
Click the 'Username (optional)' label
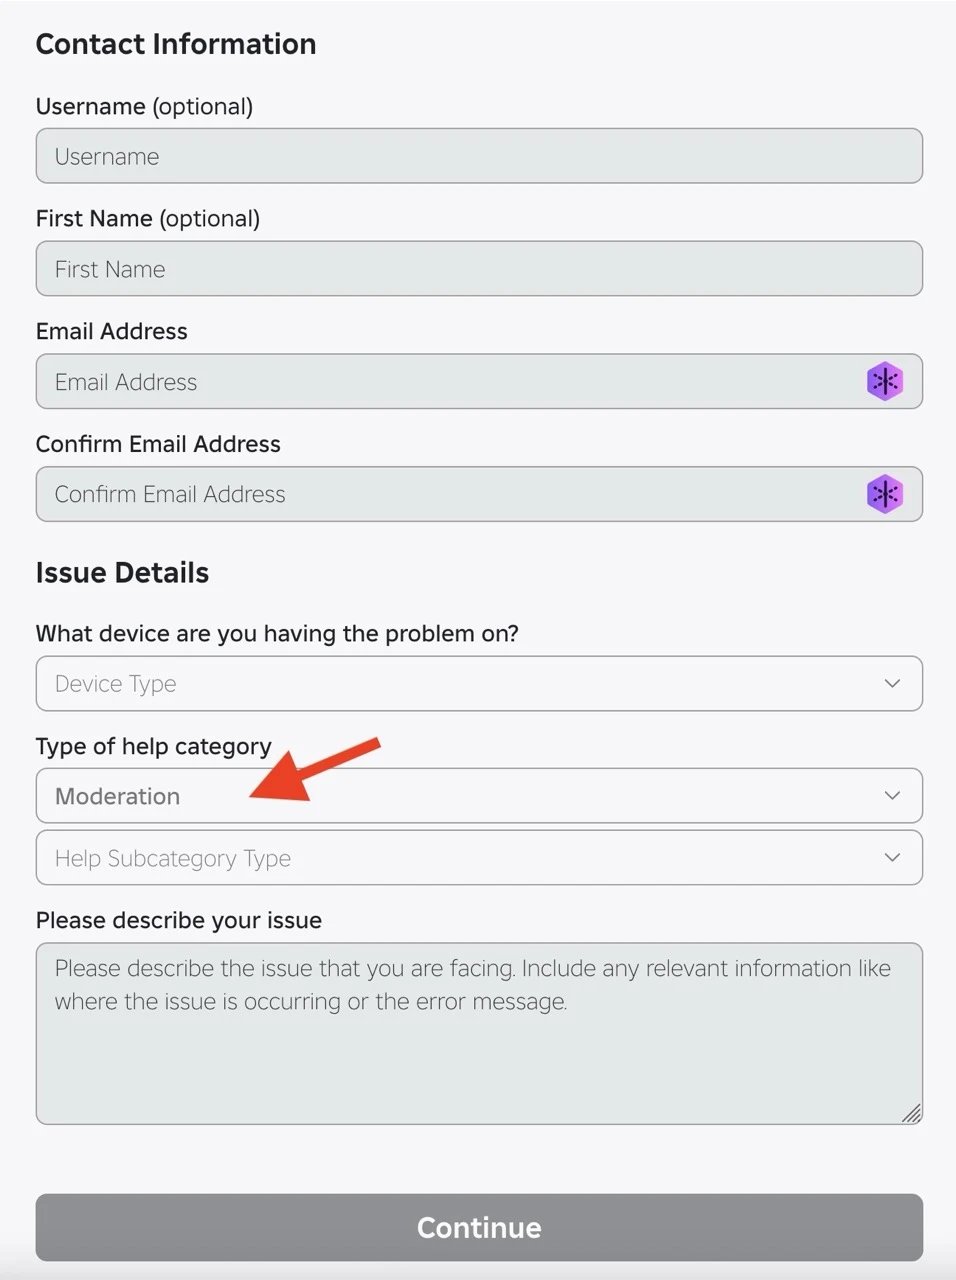tap(144, 106)
